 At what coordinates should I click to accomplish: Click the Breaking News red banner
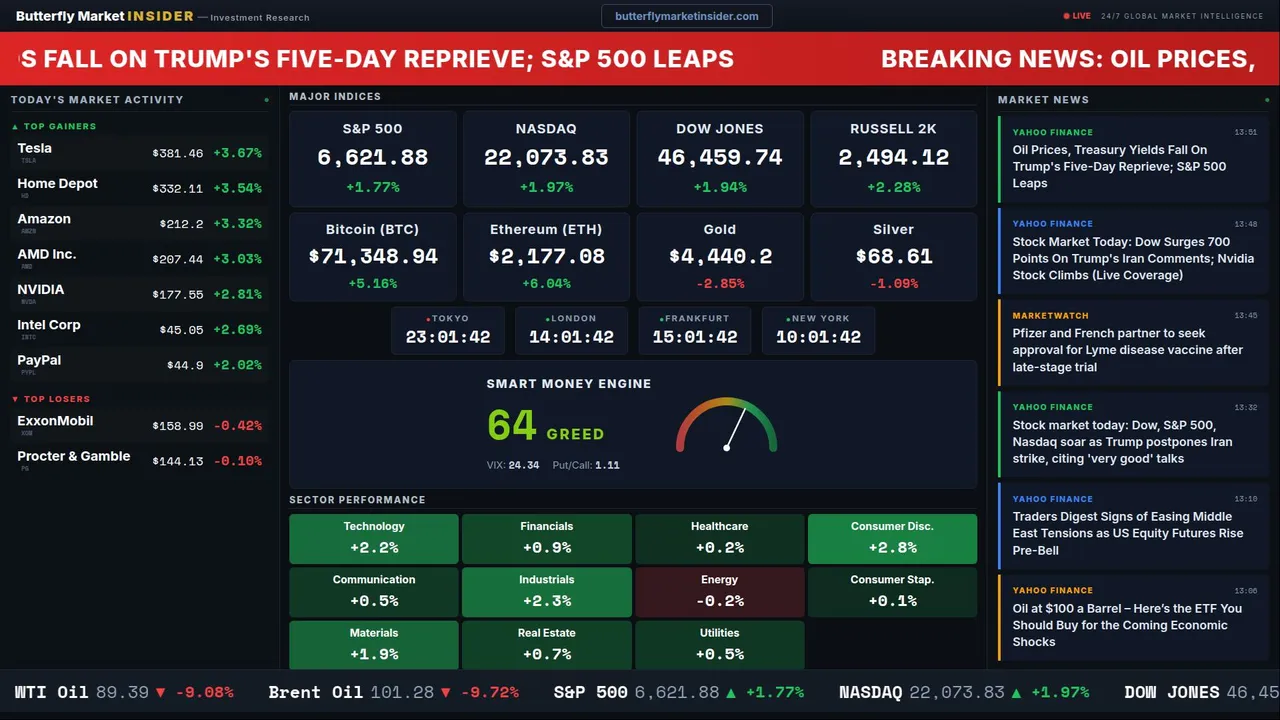[640, 59]
